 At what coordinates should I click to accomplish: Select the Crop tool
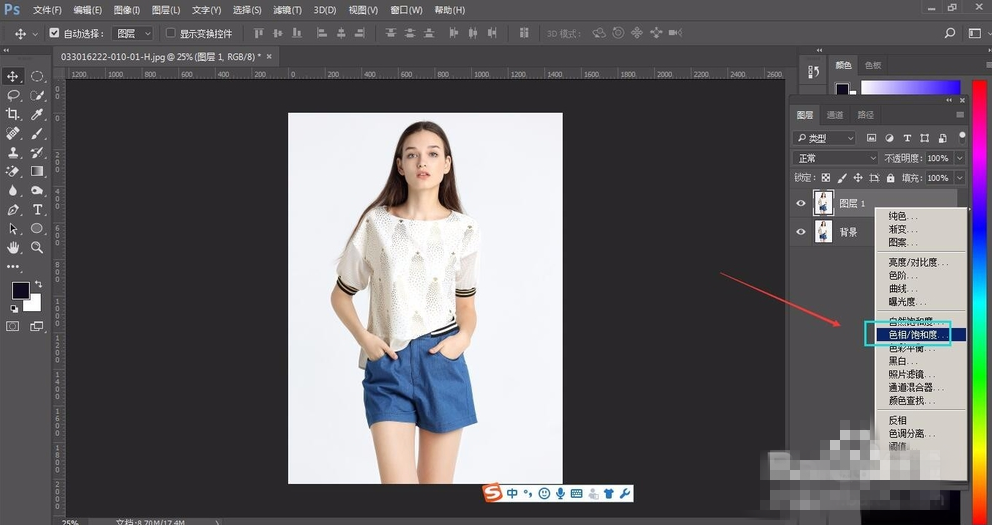click(x=14, y=115)
